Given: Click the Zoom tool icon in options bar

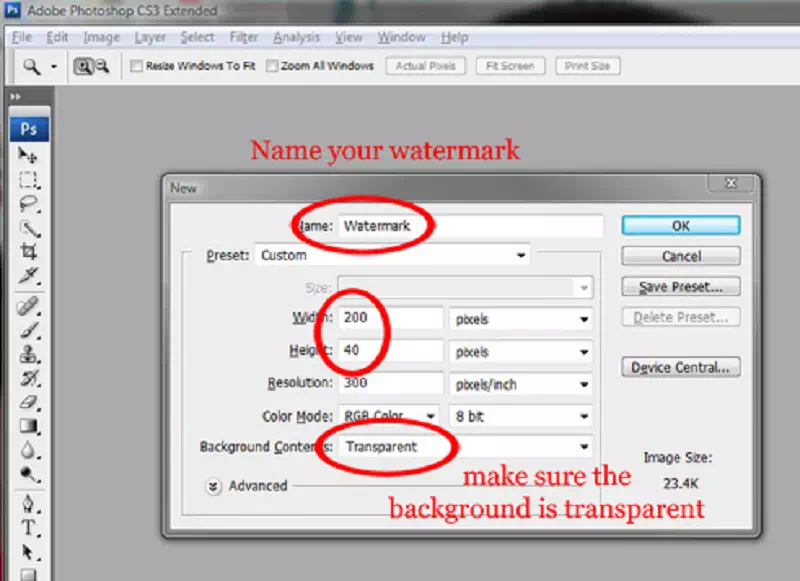Looking at the screenshot, I should pos(31,66).
